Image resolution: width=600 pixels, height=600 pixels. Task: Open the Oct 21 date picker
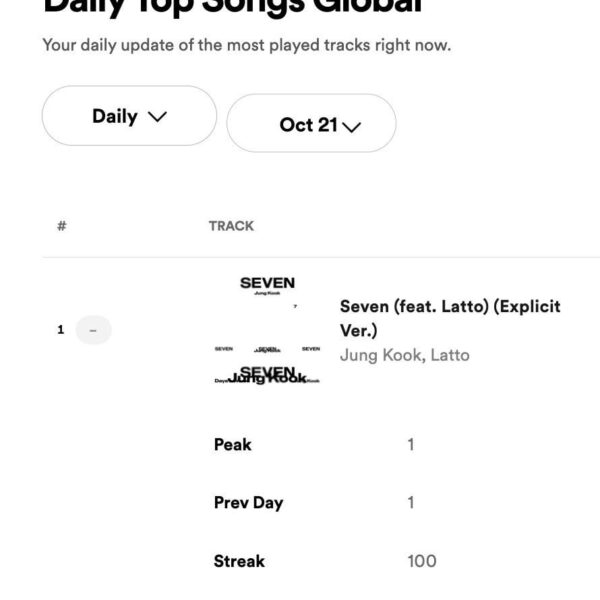coord(310,124)
